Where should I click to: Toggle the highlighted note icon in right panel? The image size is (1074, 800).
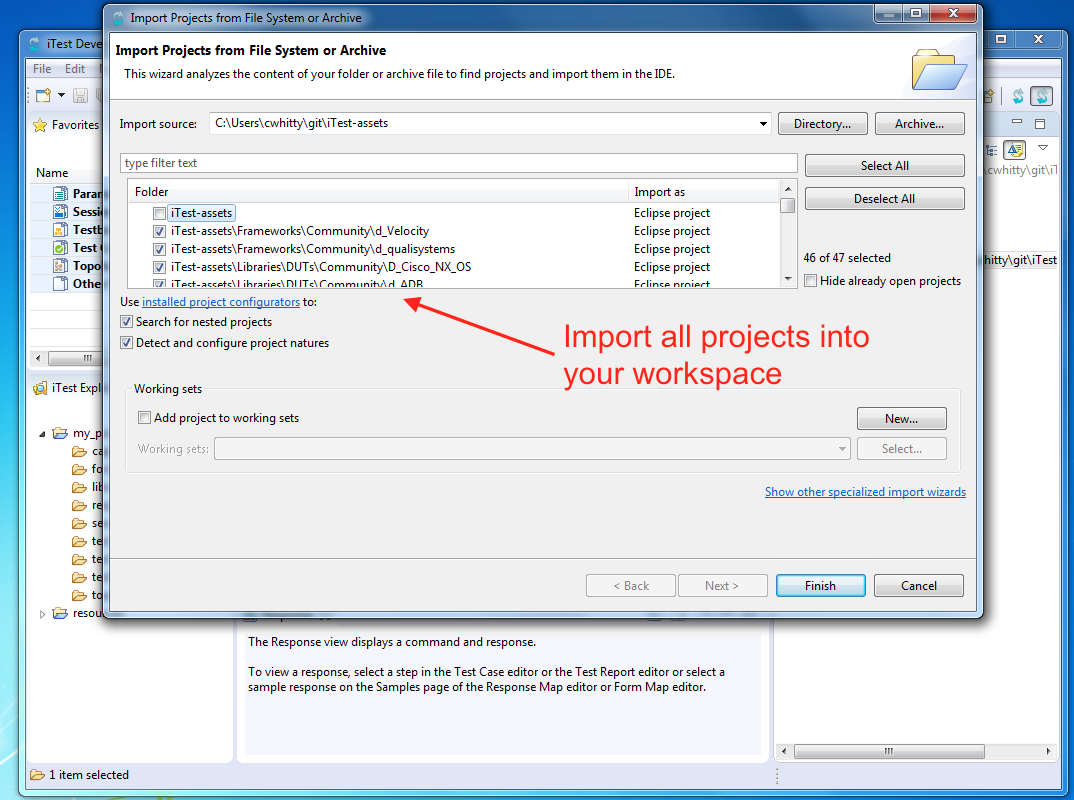1014,149
